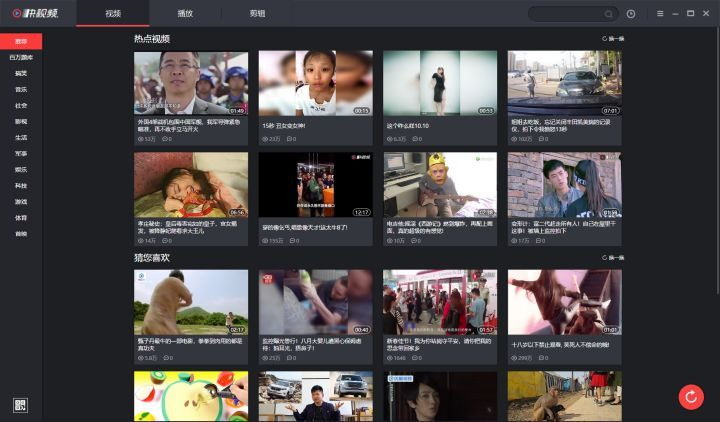720x422 pixels.
Task: Open the station crowd thumbnail 01:57
Action: pos(440,302)
